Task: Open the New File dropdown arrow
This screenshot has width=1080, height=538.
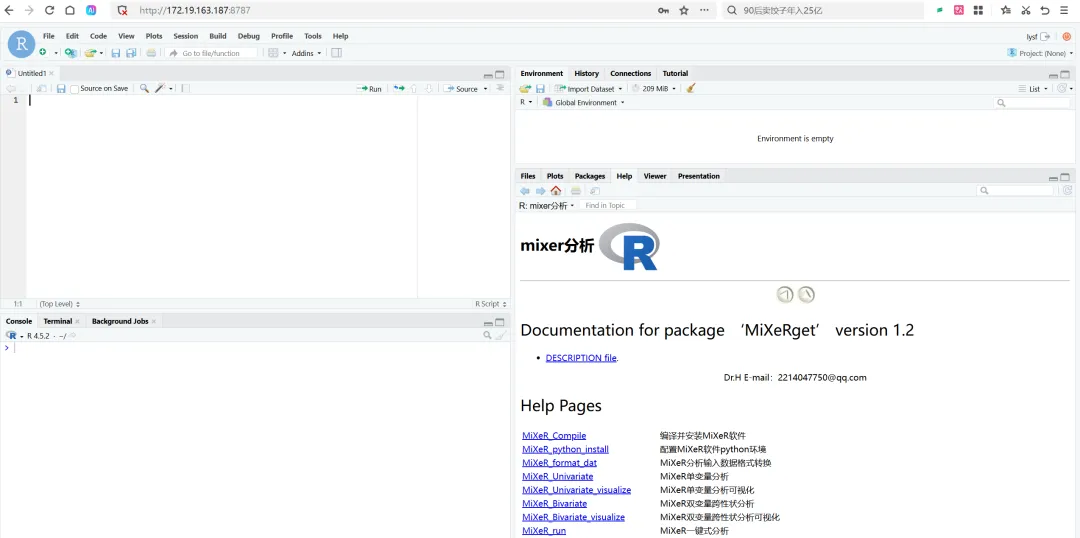Action: [x=56, y=53]
